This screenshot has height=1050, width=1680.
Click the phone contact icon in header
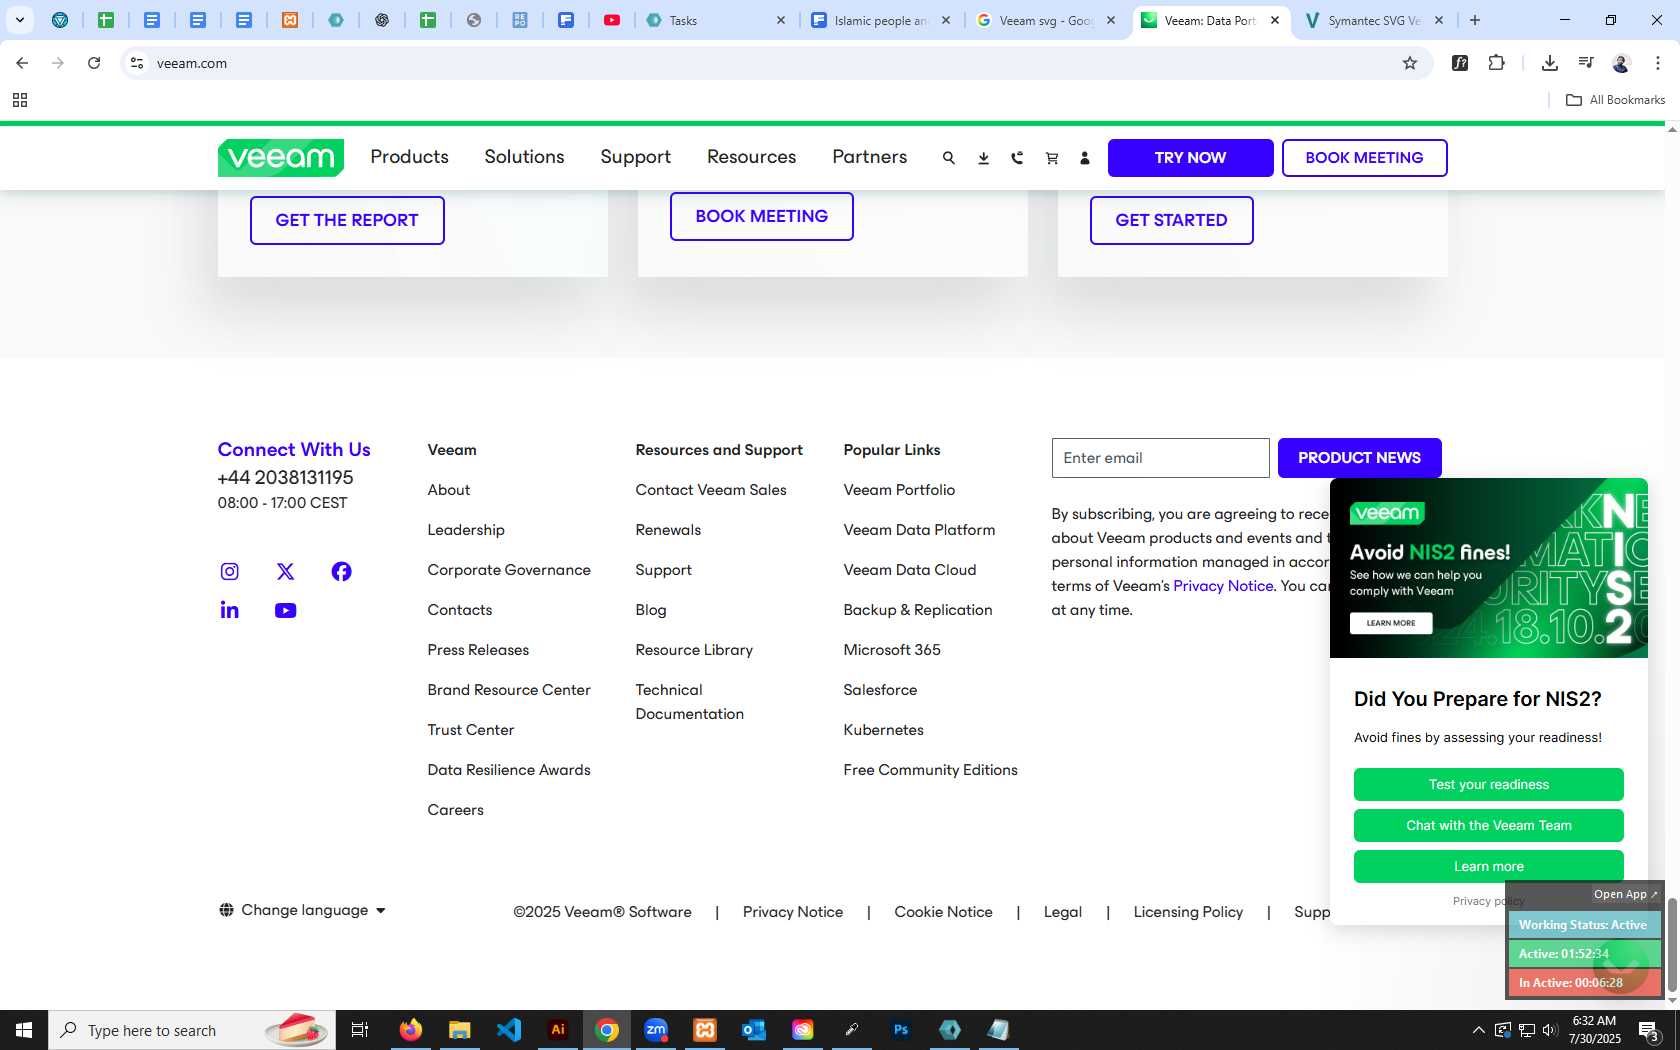[1018, 158]
